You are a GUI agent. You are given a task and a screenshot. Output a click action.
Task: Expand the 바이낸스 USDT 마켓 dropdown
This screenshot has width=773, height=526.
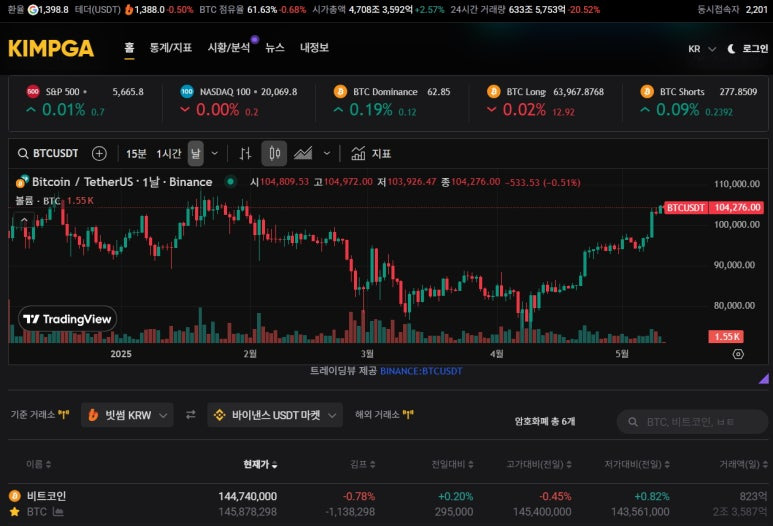[x=275, y=415]
